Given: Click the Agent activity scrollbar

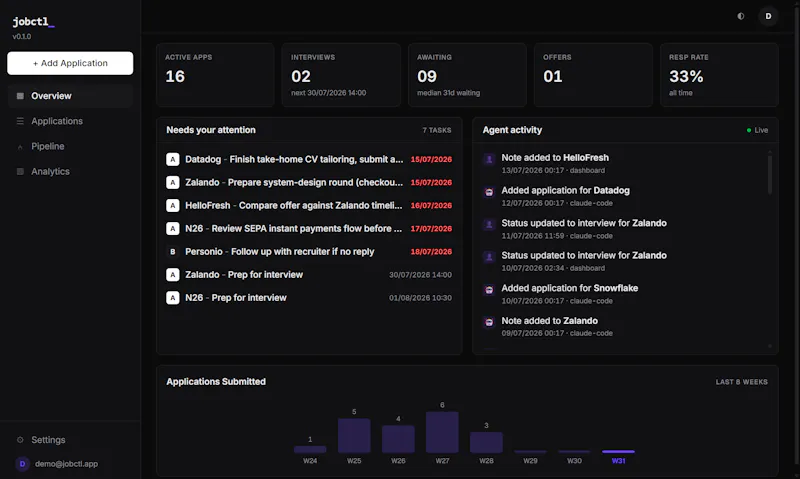Looking at the screenshot, I should tap(770, 175).
